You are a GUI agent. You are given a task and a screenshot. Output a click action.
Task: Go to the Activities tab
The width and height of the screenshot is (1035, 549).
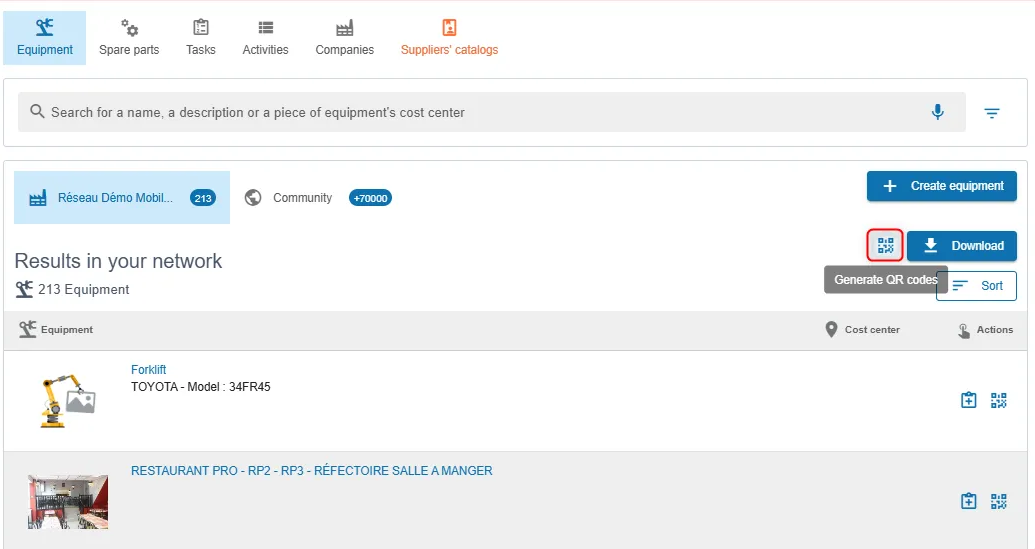click(x=265, y=38)
